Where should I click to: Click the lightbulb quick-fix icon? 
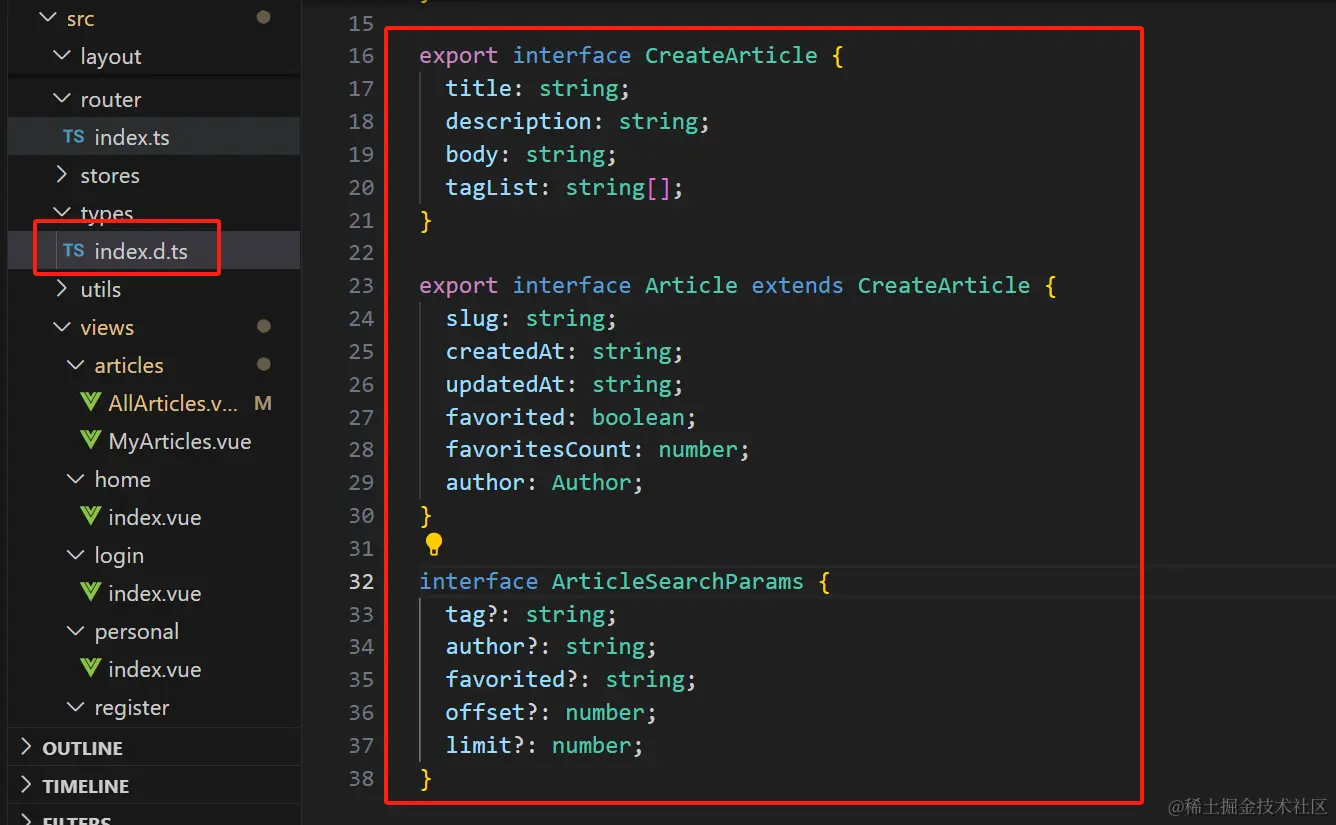[433, 544]
